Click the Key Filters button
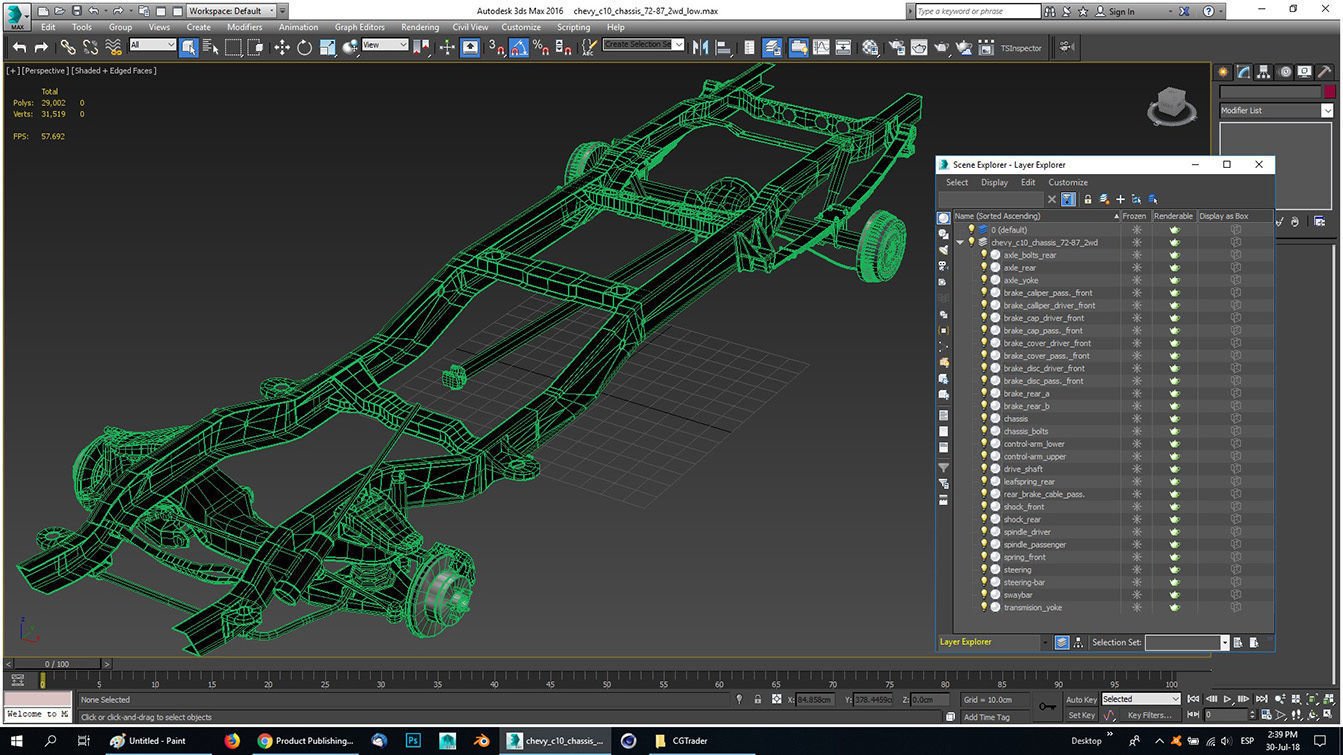The image size is (1343, 755). coord(1150,716)
